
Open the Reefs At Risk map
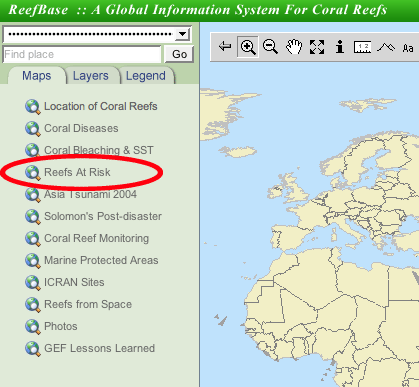[x=77, y=172]
